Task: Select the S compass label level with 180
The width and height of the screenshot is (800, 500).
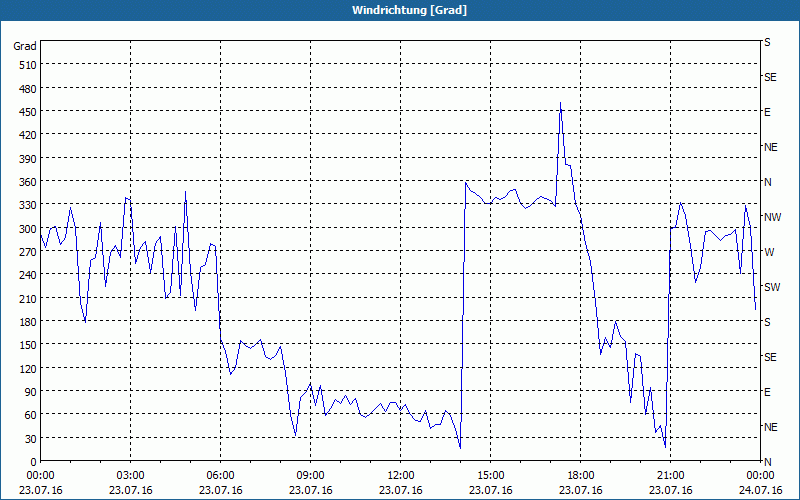Action: (767, 322)
